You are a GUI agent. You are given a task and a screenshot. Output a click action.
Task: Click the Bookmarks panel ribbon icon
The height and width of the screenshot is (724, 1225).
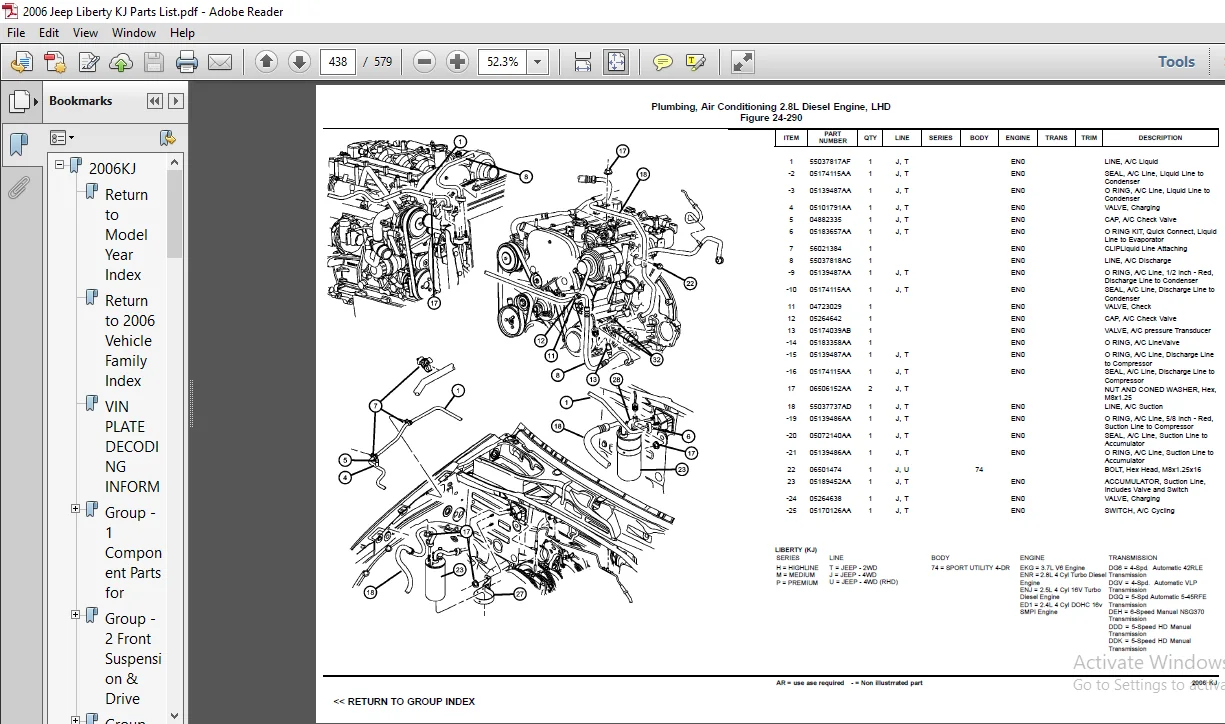19,145
